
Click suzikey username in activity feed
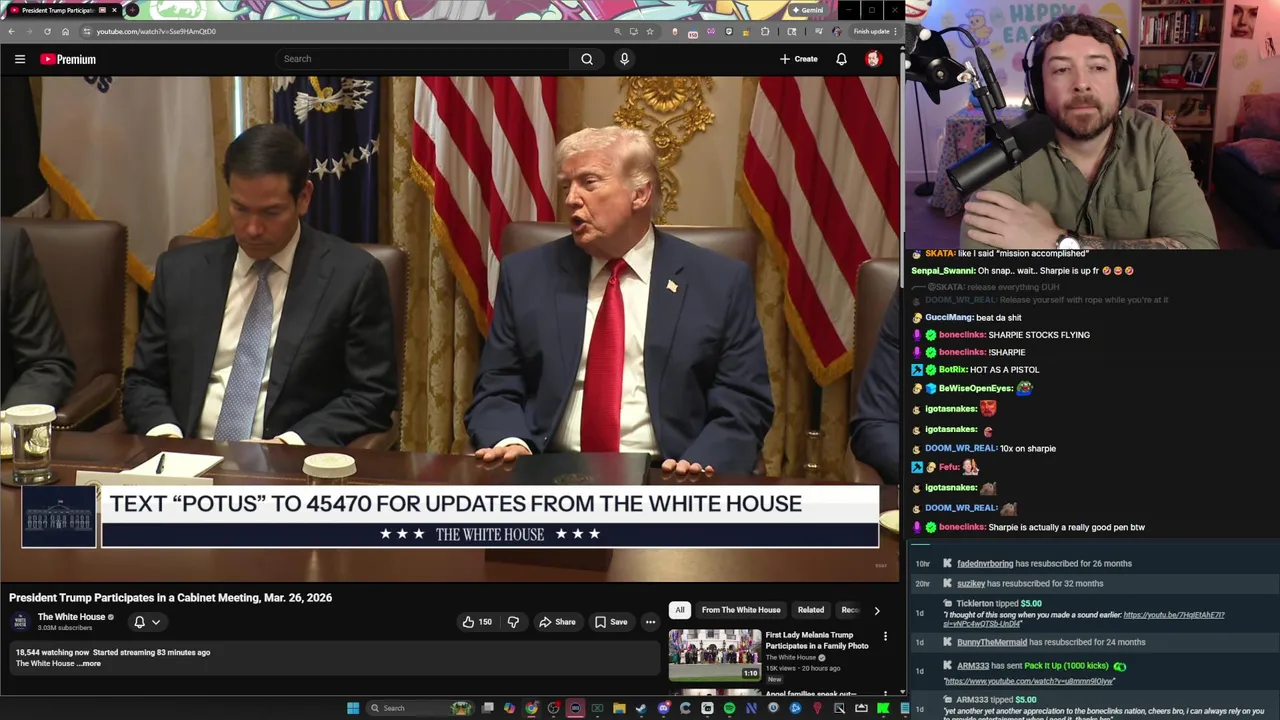point(971,583)
